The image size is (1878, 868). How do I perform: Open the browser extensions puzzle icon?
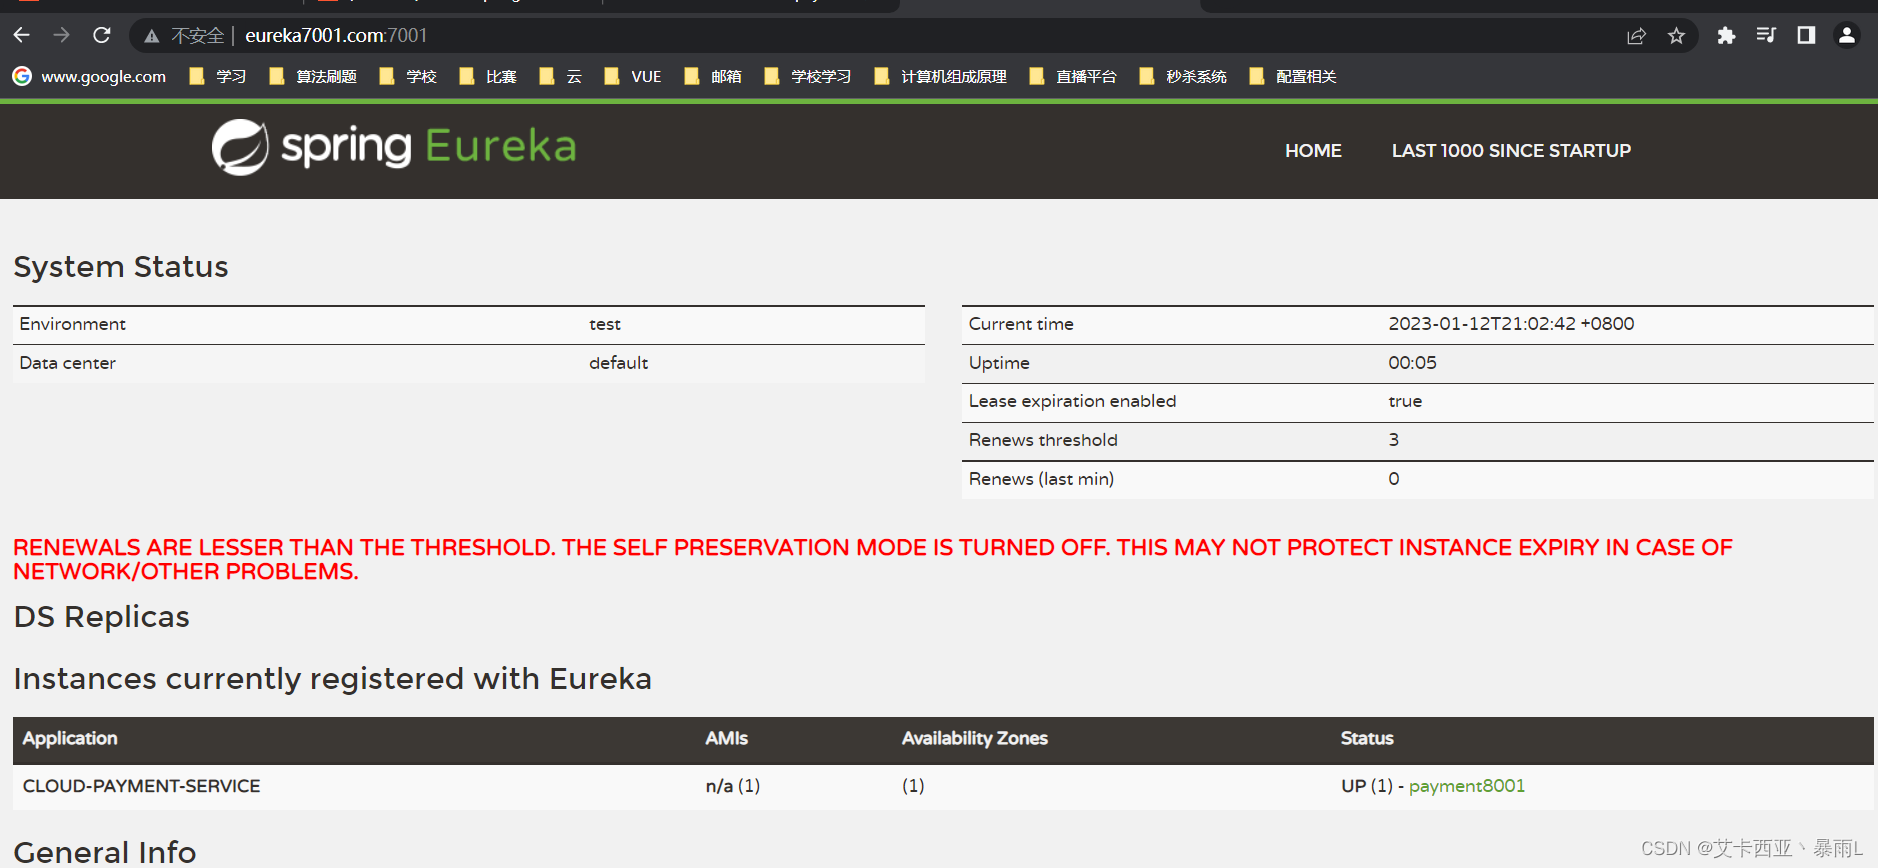pos(1726,36)
